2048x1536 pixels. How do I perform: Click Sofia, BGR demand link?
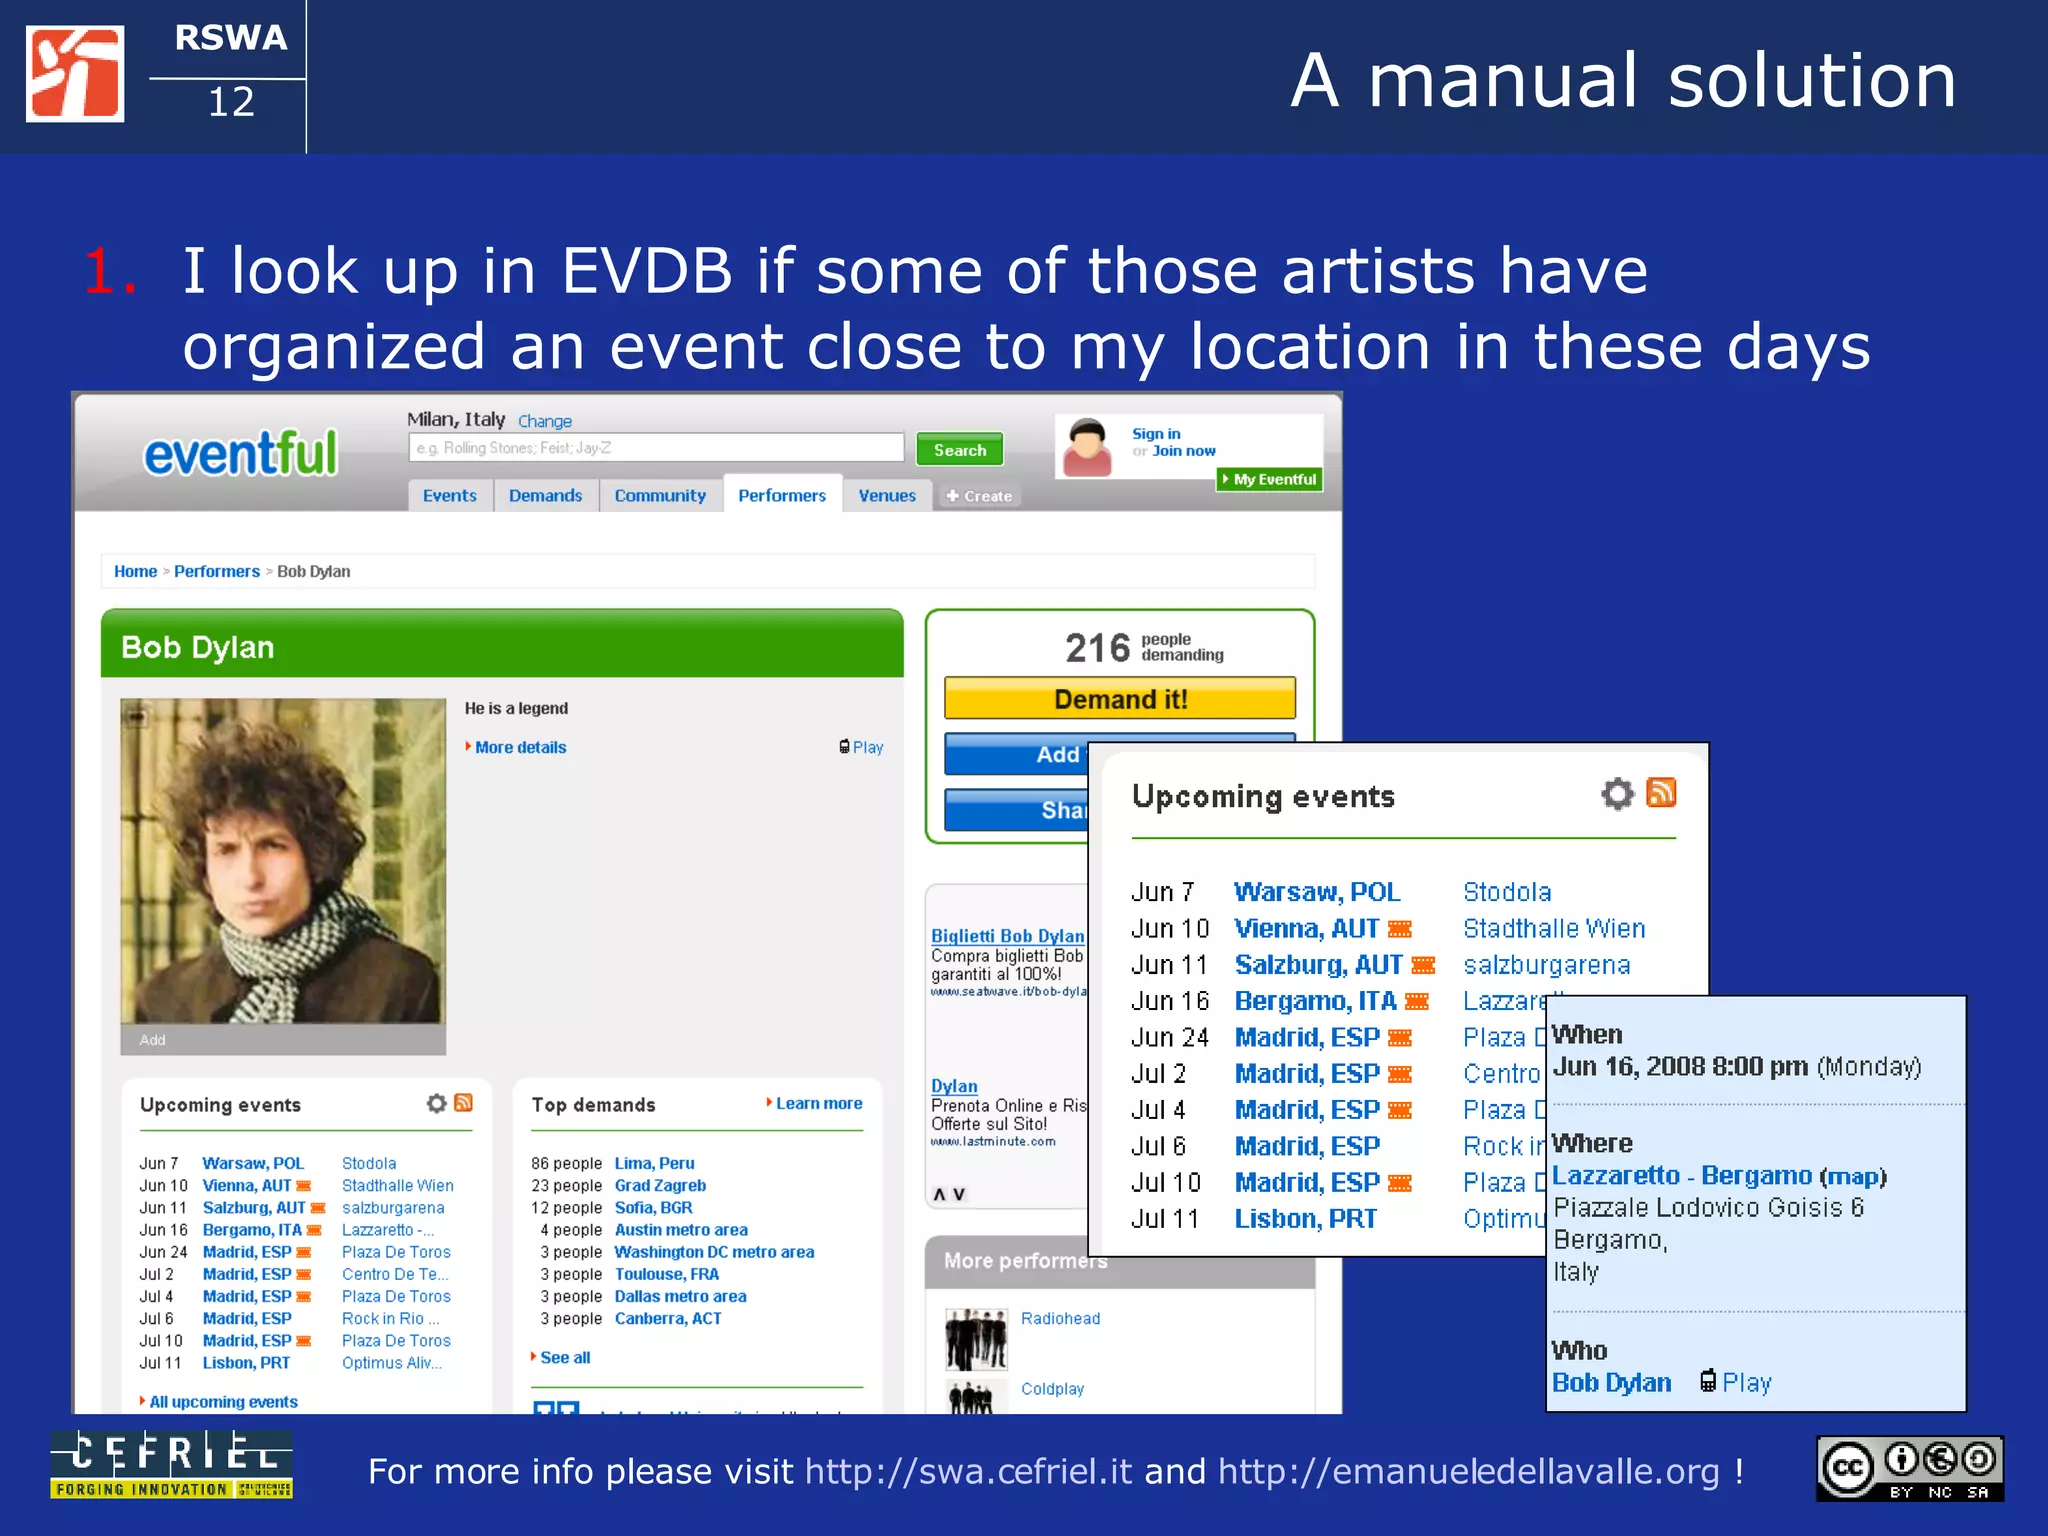pos(653,1207)
